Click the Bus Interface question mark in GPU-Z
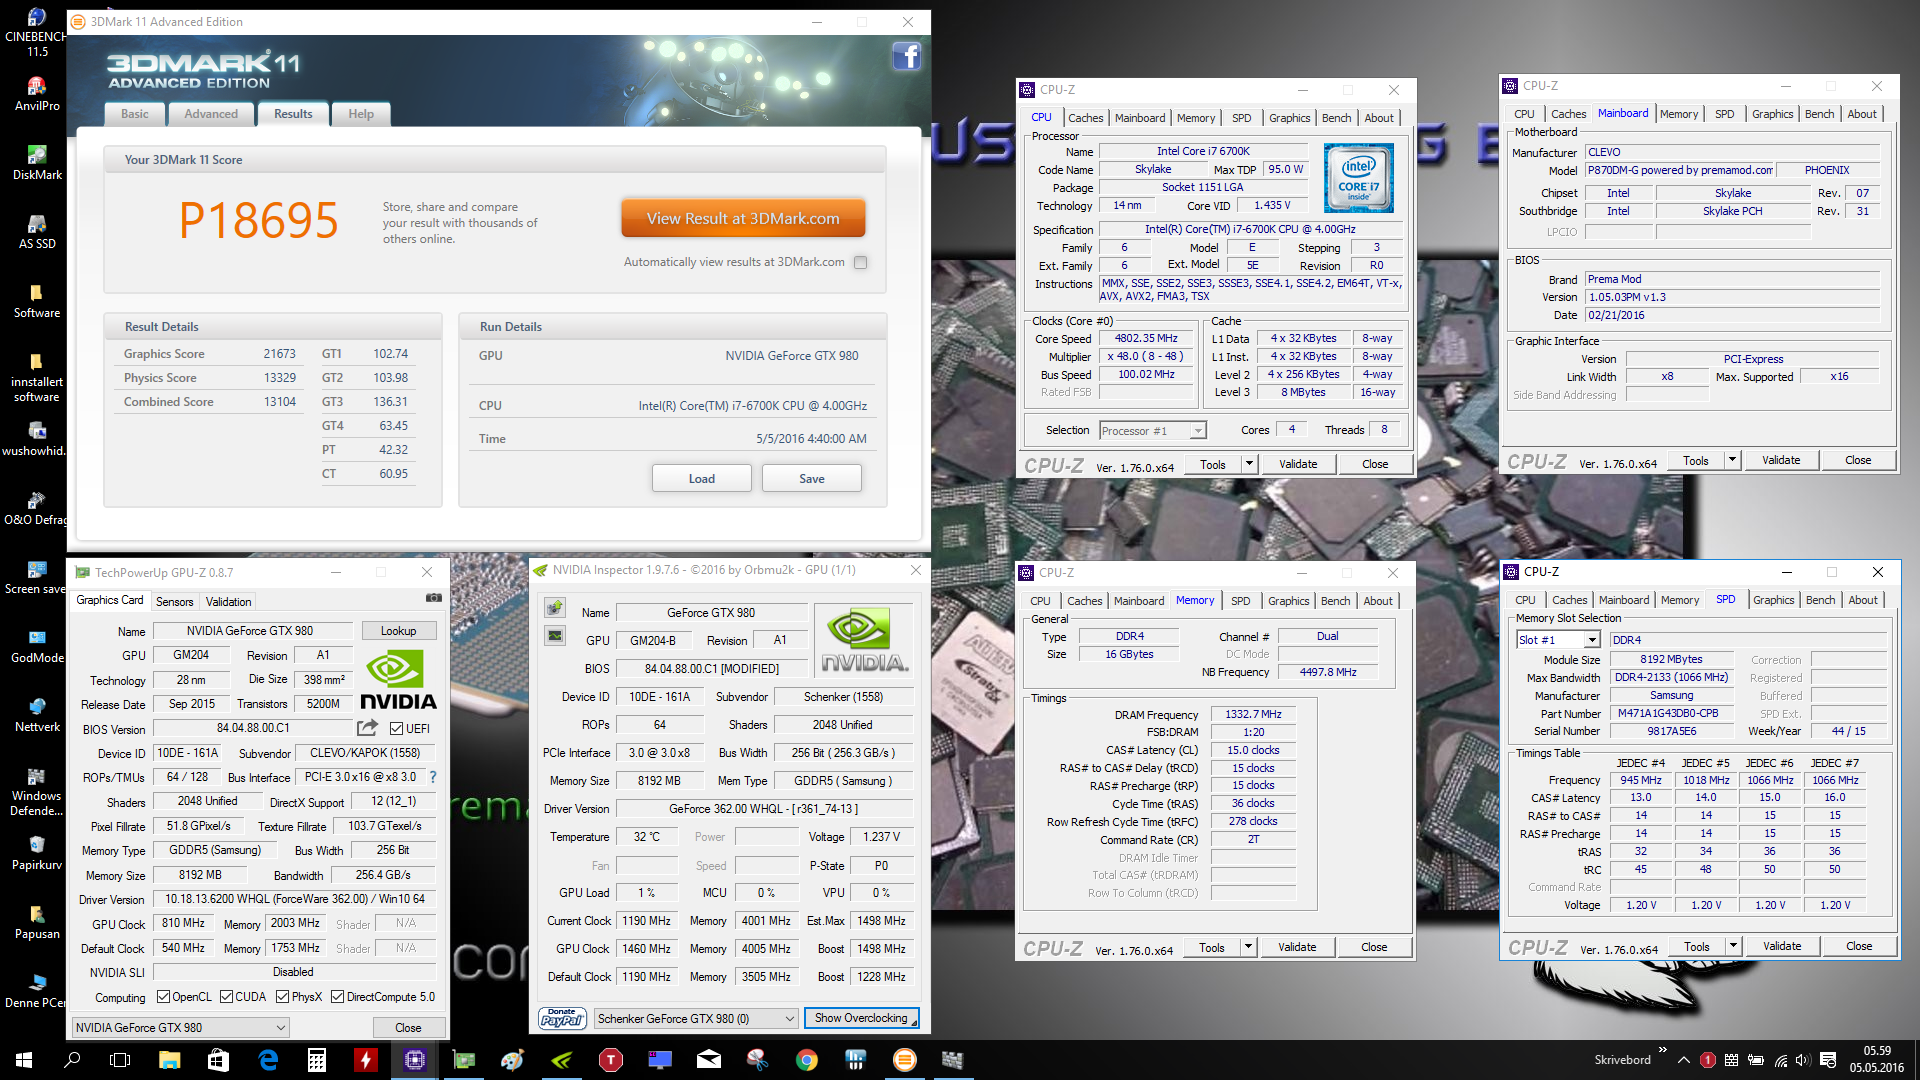This screenshot has width=1920, height=1080. tap(433, 777)
